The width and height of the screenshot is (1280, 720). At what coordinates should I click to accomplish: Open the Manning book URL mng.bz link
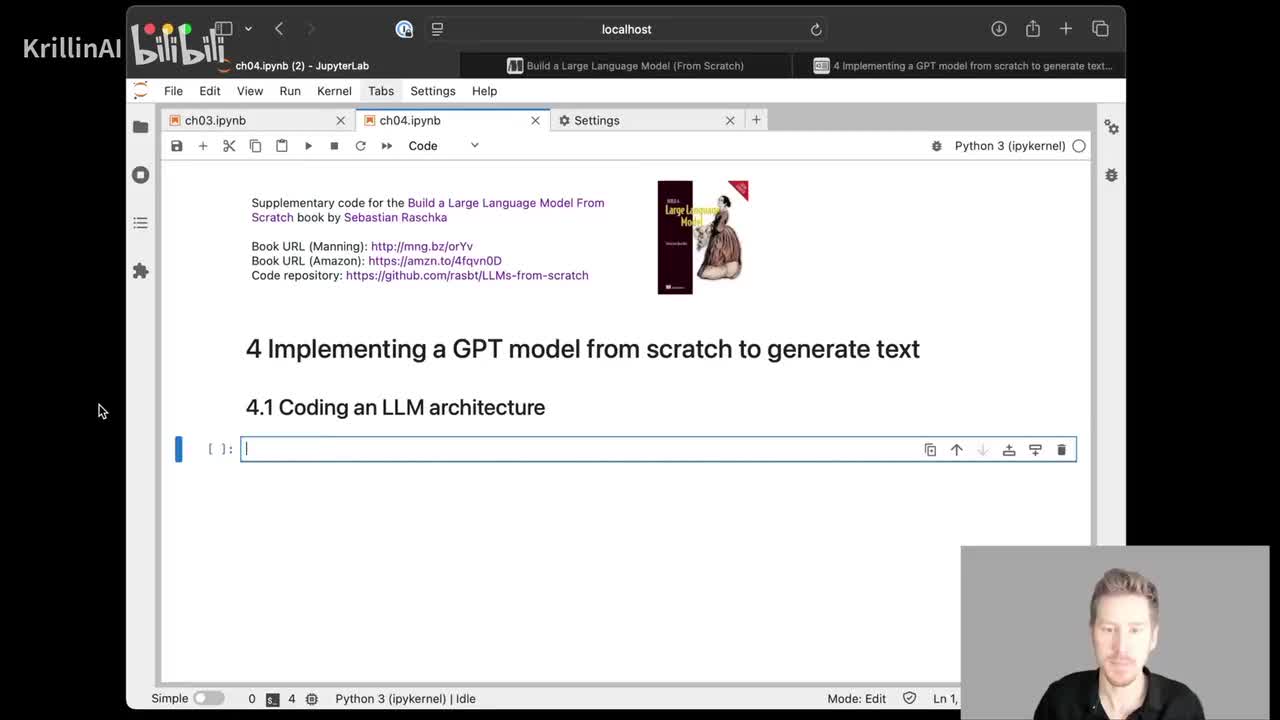(422, 246)
